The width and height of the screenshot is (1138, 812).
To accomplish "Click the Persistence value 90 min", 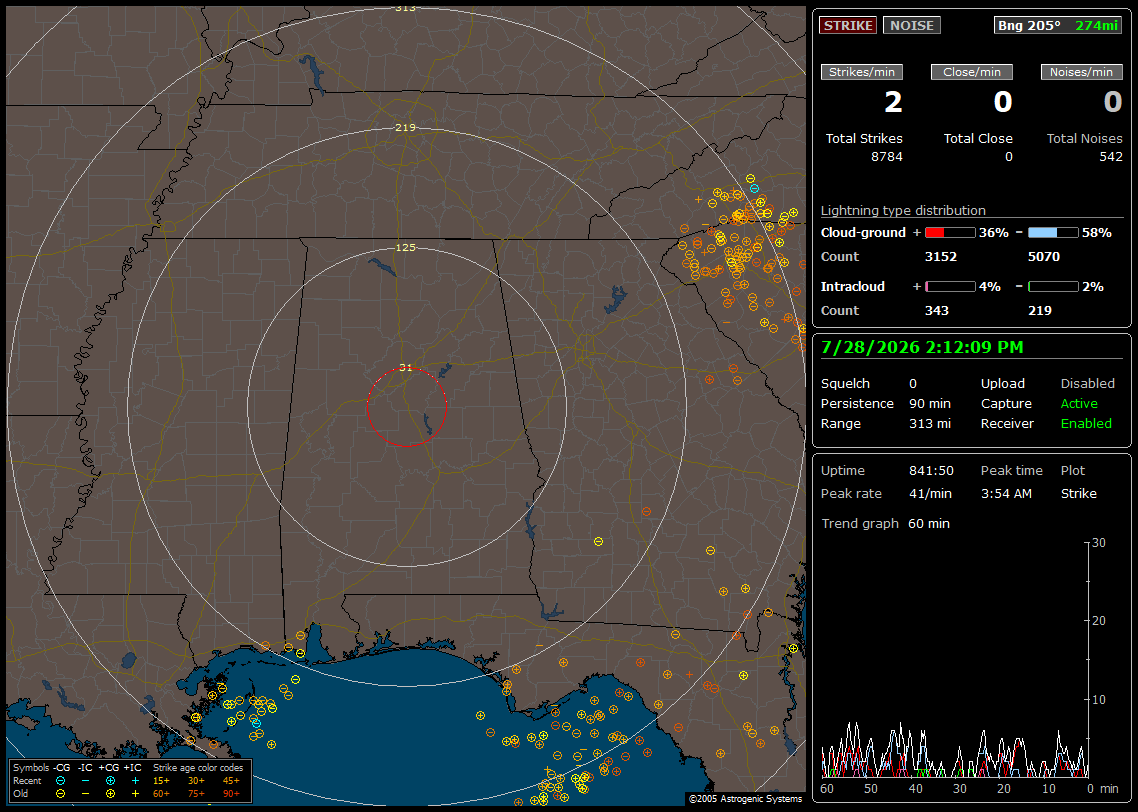I will point(930,403).
